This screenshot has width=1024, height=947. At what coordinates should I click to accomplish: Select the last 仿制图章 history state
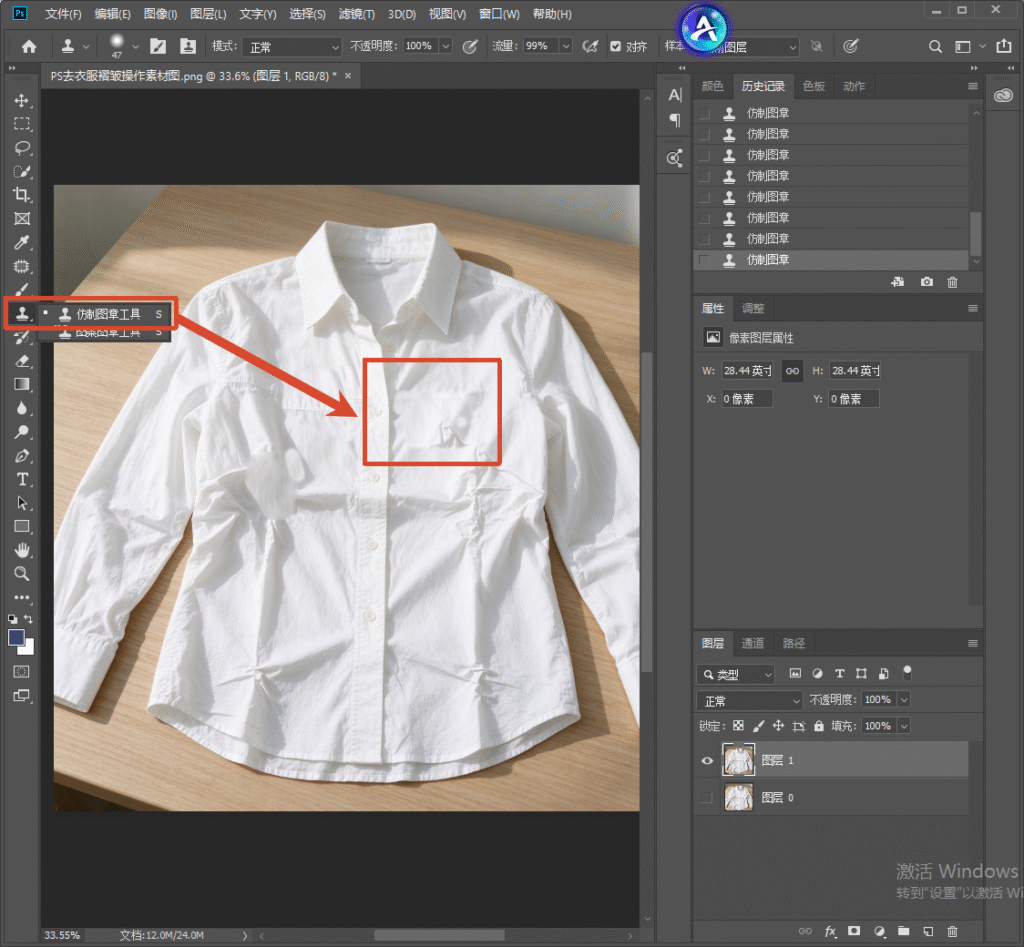click(x=831, y=260)
